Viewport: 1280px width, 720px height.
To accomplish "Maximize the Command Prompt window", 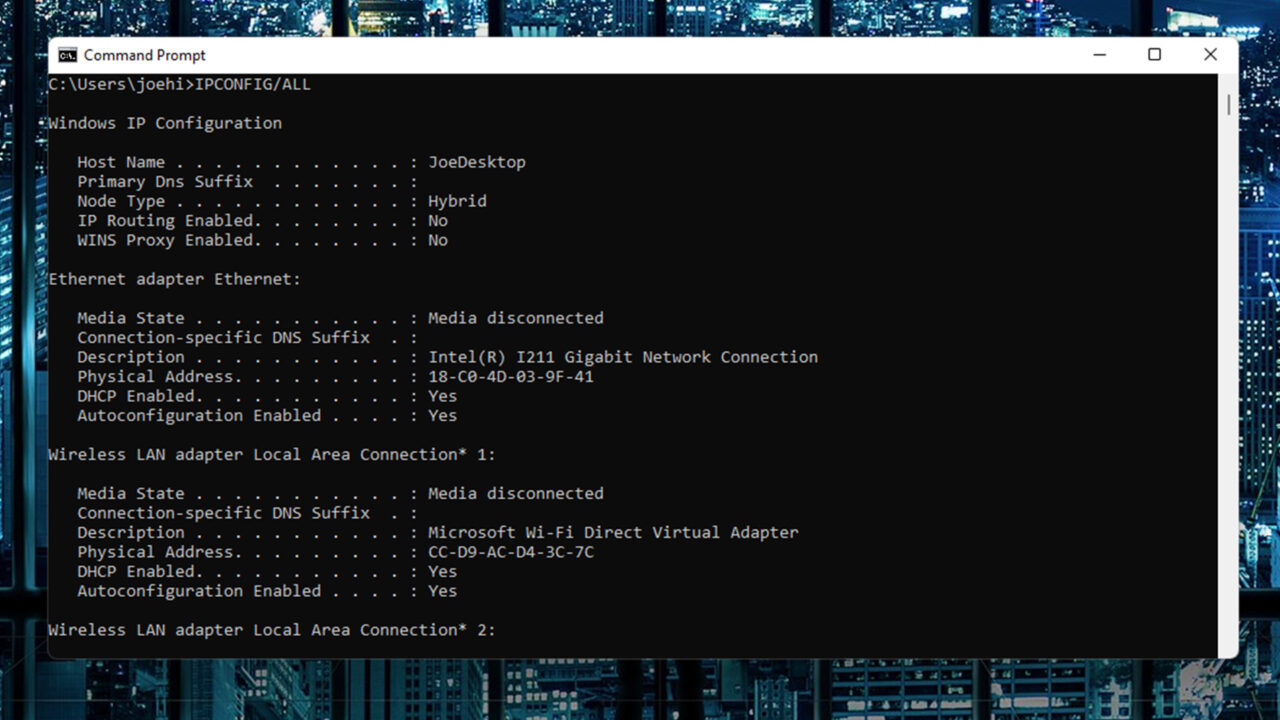I will pyautogui.click(x=1154, y=55).
